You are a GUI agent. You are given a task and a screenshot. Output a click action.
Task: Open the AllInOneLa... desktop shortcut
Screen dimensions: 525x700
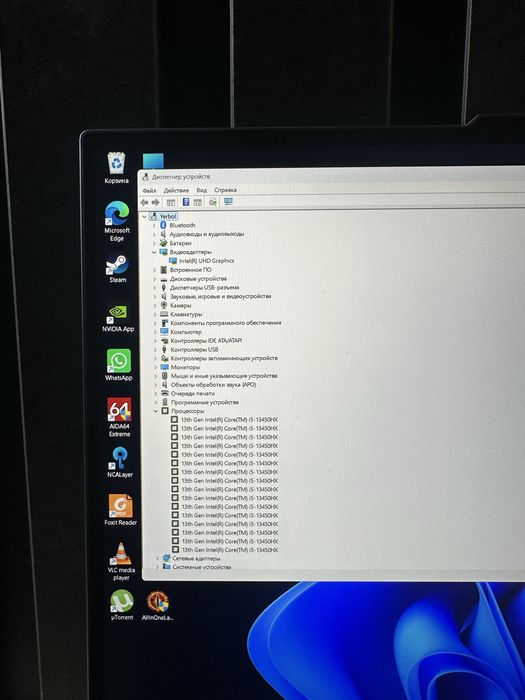pyautogui.click(x=158, y=605)
